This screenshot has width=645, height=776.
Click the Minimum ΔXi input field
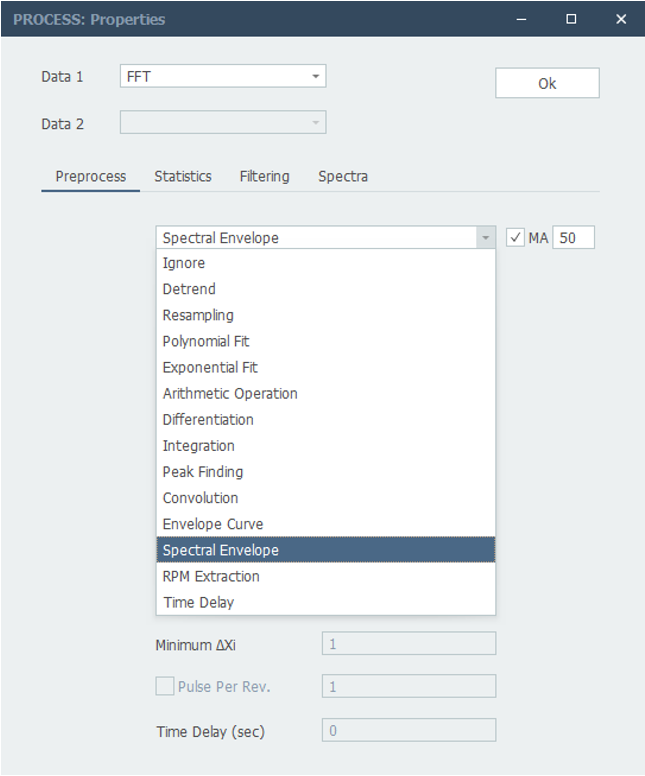coord(409,643)
